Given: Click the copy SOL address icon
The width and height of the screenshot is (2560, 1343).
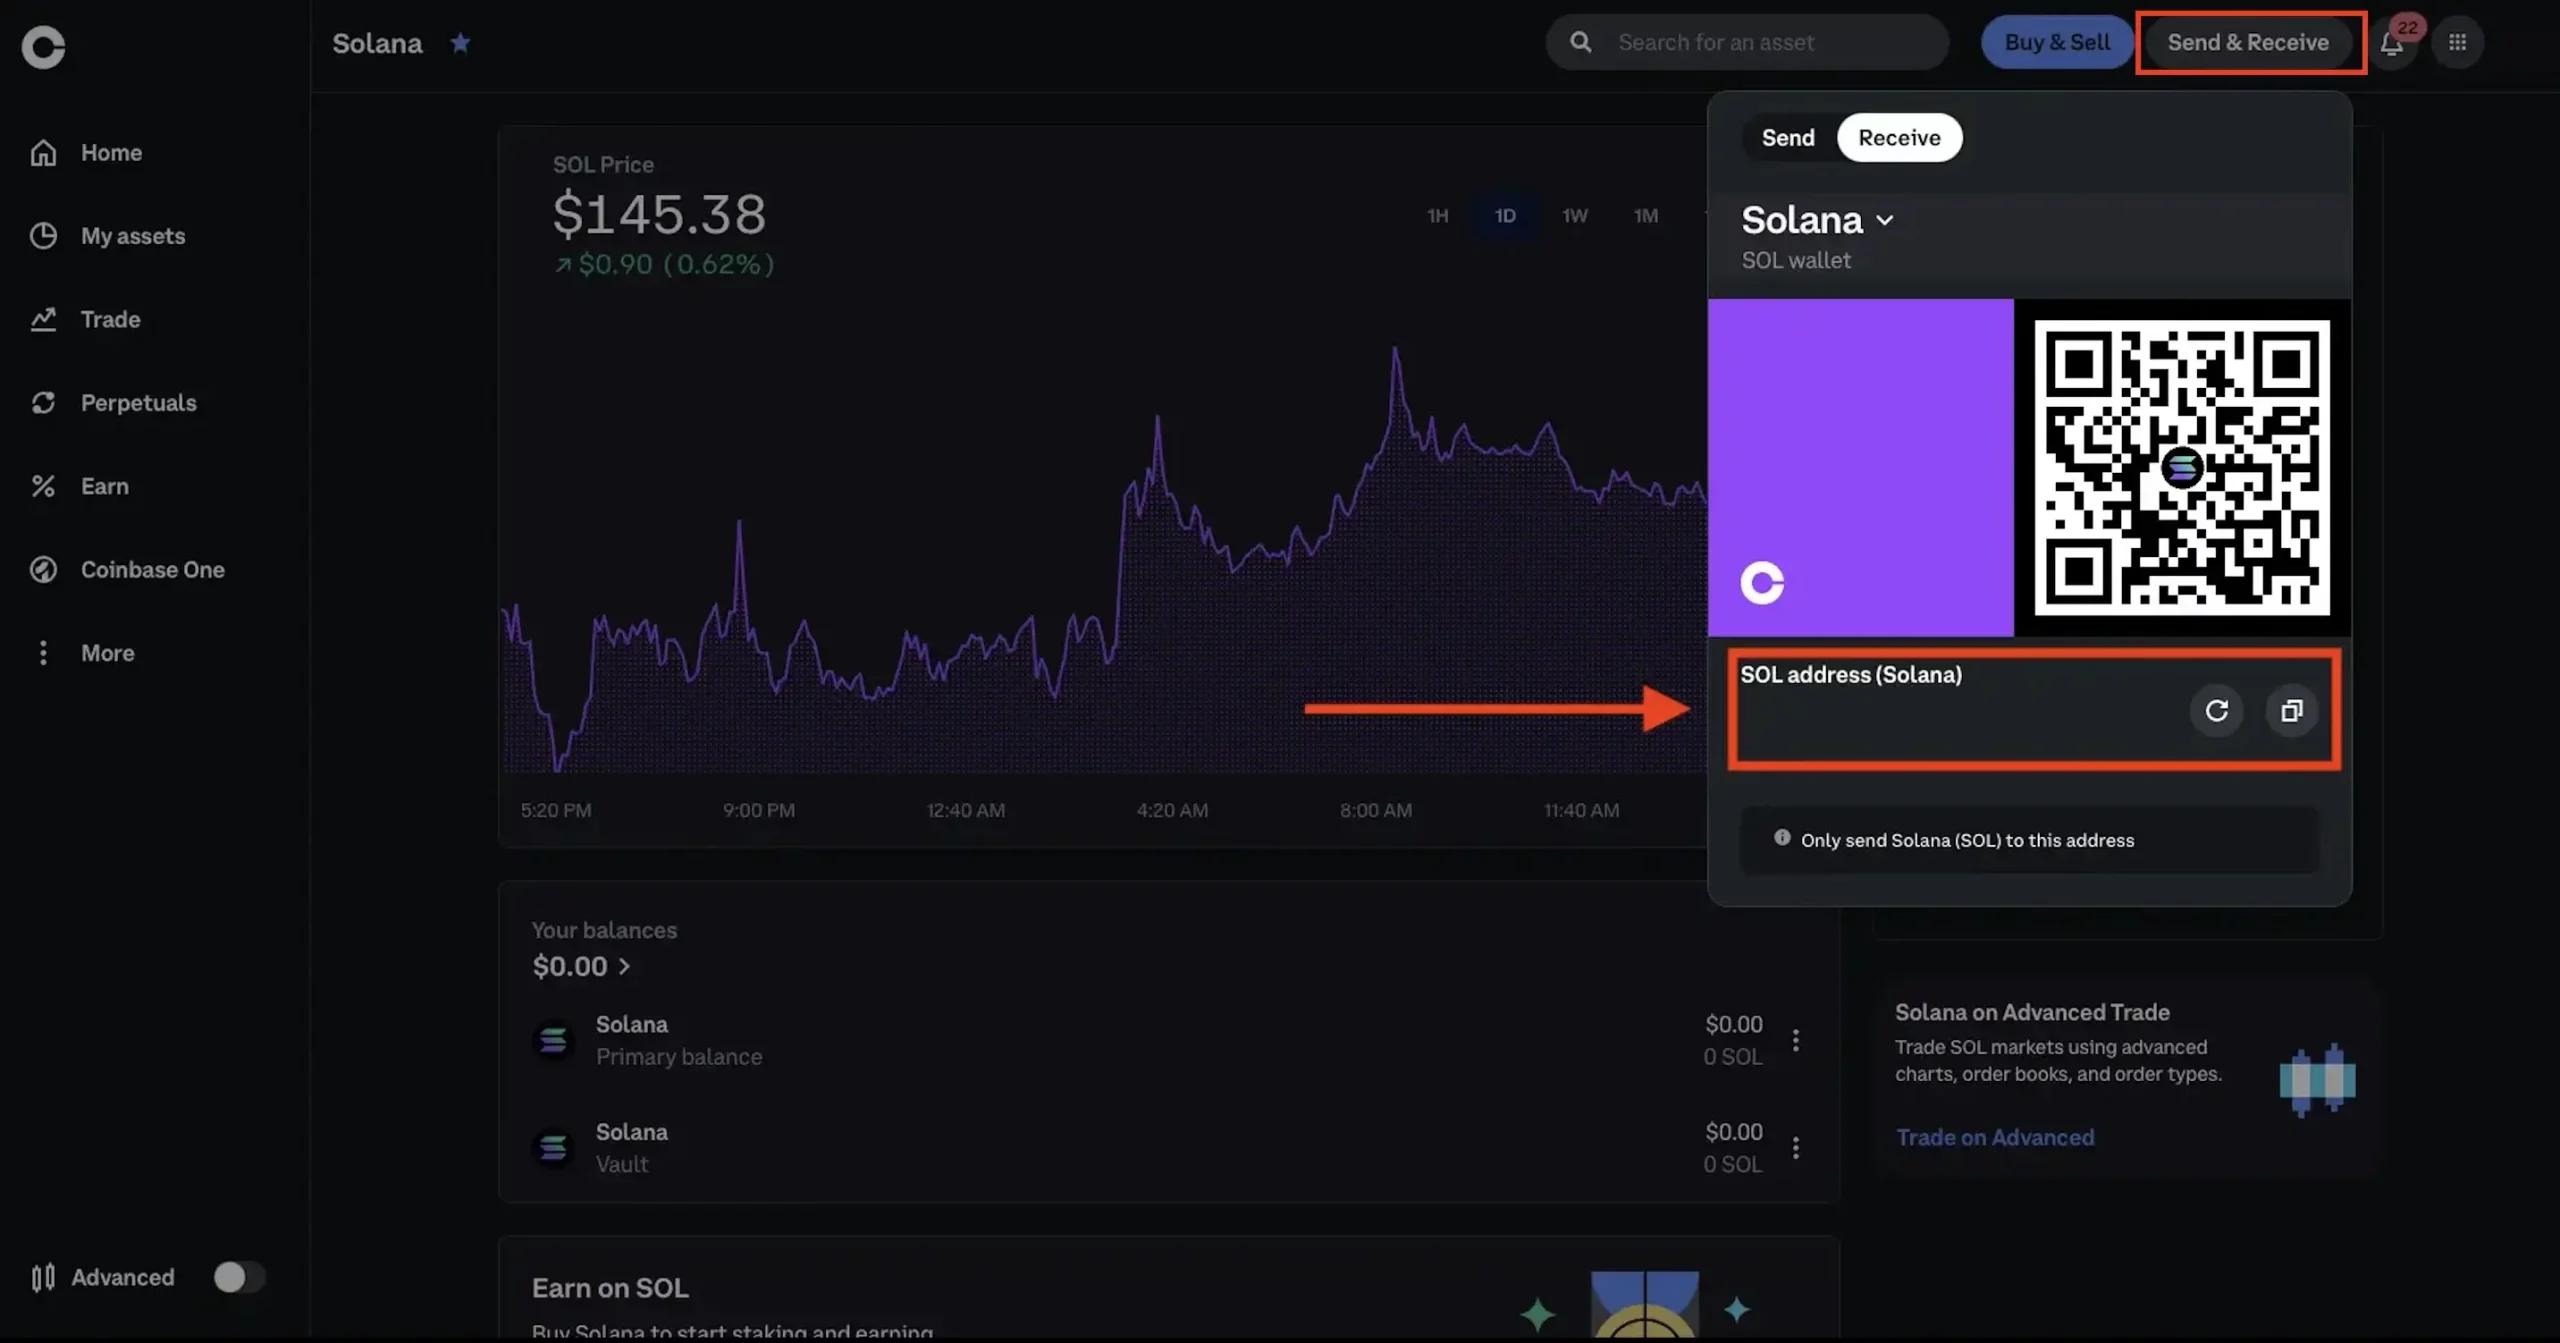Looking at the screenshot, I should (2291, 710).
